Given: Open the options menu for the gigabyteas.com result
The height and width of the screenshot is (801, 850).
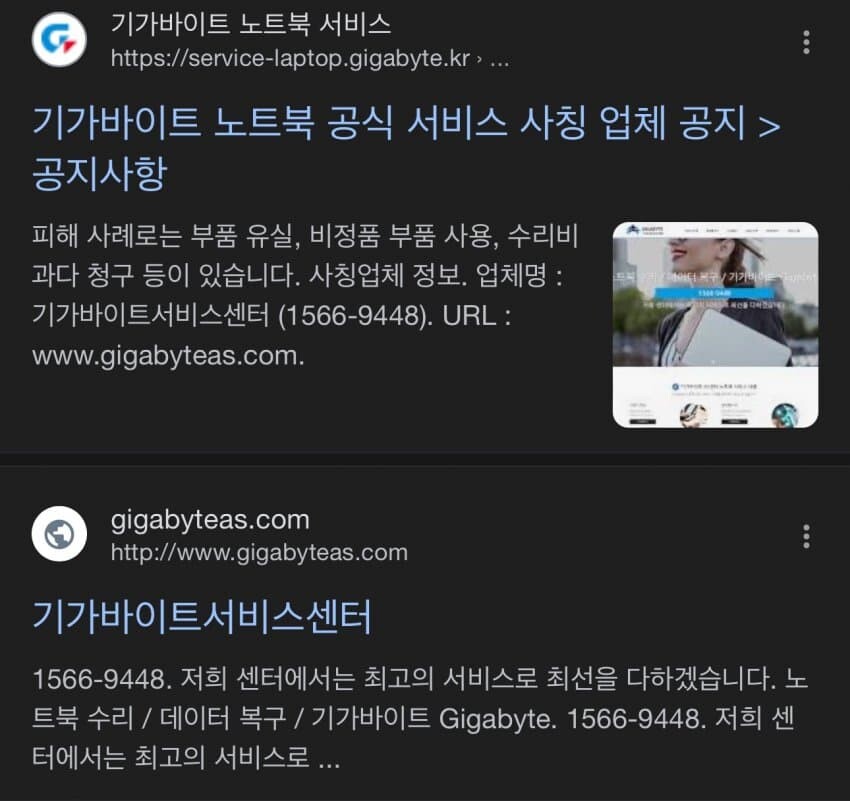Looking at the screenshot, I should click(x=806, y=536).
